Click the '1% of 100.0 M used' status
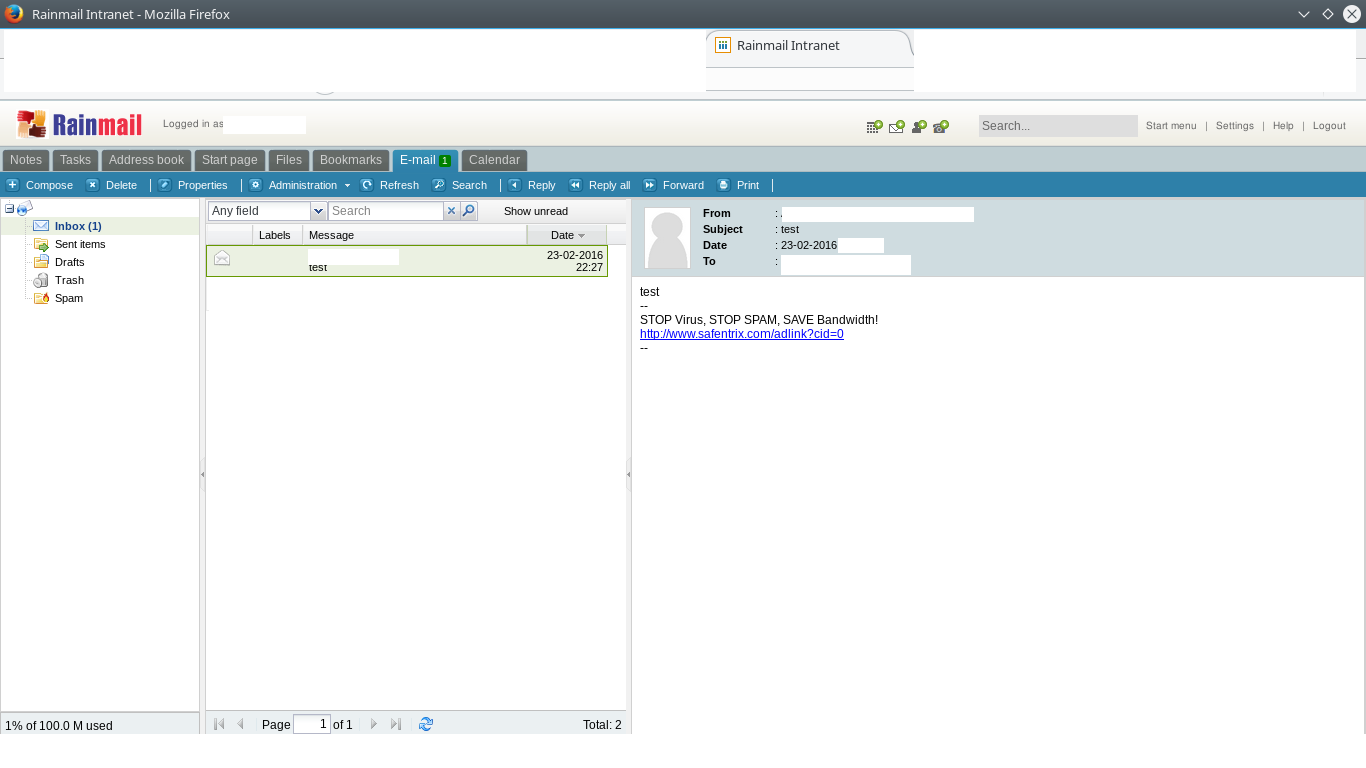Image resolution: width=1366 pixels, height=768 pixels. pyautogui.click(x=59, y=726)
